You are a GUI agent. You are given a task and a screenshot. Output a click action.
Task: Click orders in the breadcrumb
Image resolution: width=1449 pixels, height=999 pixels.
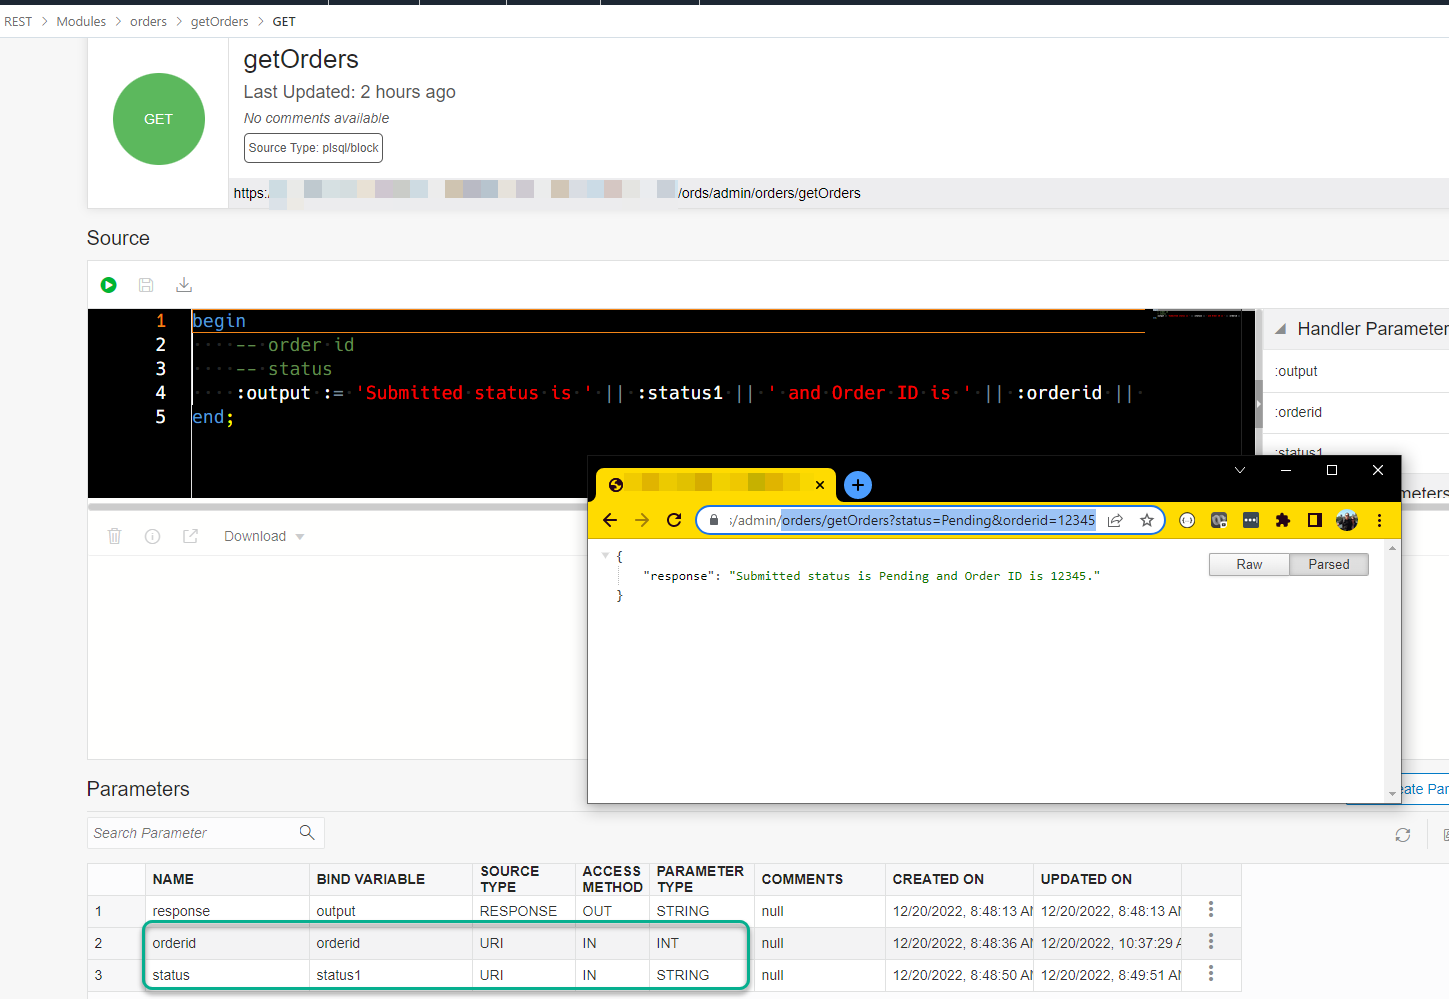tap(148, 21)
